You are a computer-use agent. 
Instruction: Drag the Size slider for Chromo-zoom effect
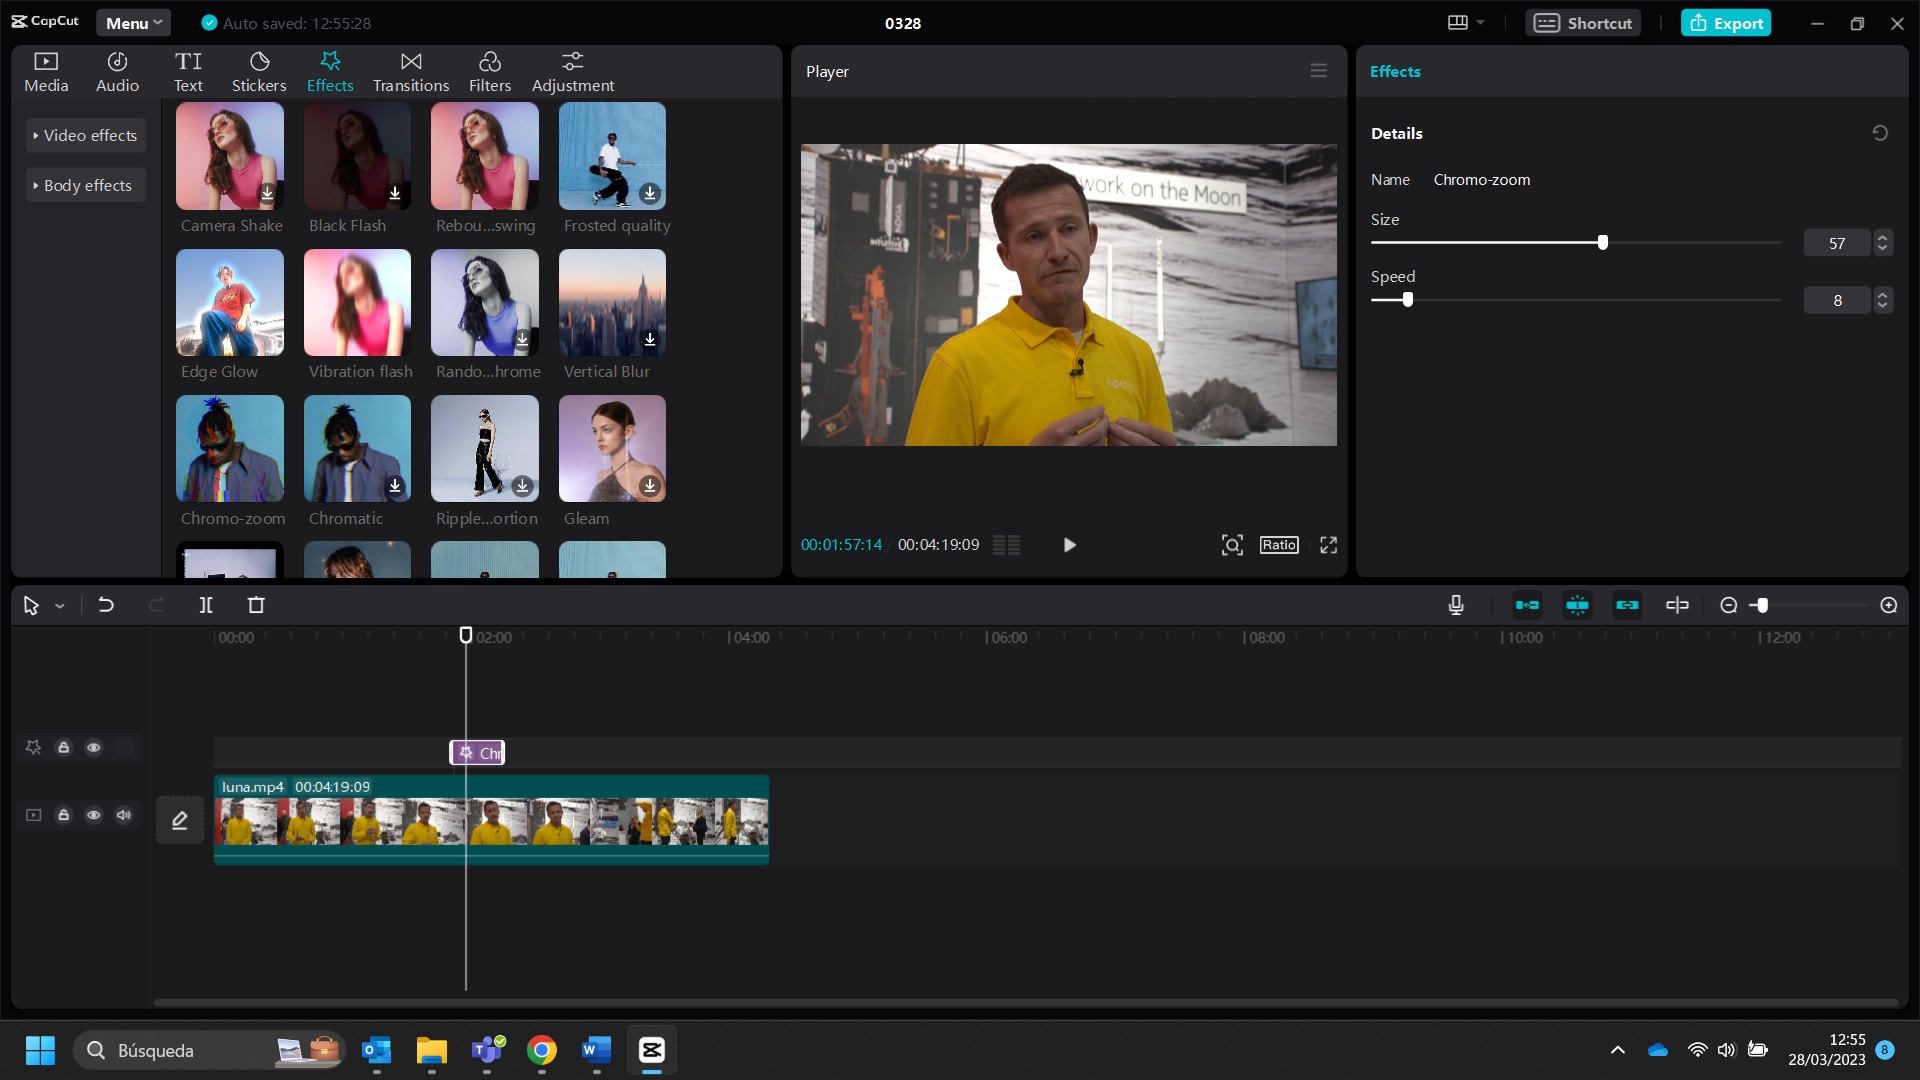(1606, 243)
